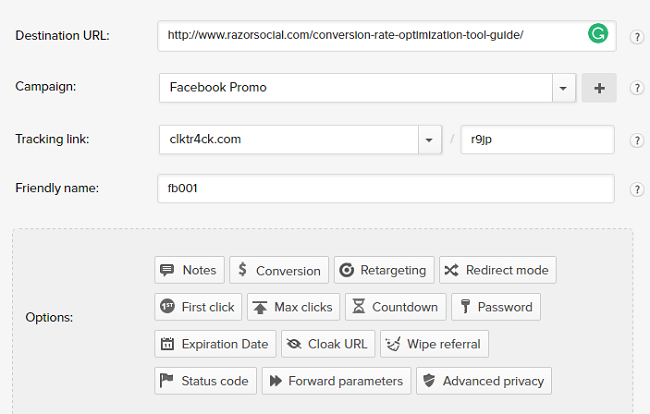Open the tracking domain dropdown
The image size is (650, 414).
tap(430, 139)
